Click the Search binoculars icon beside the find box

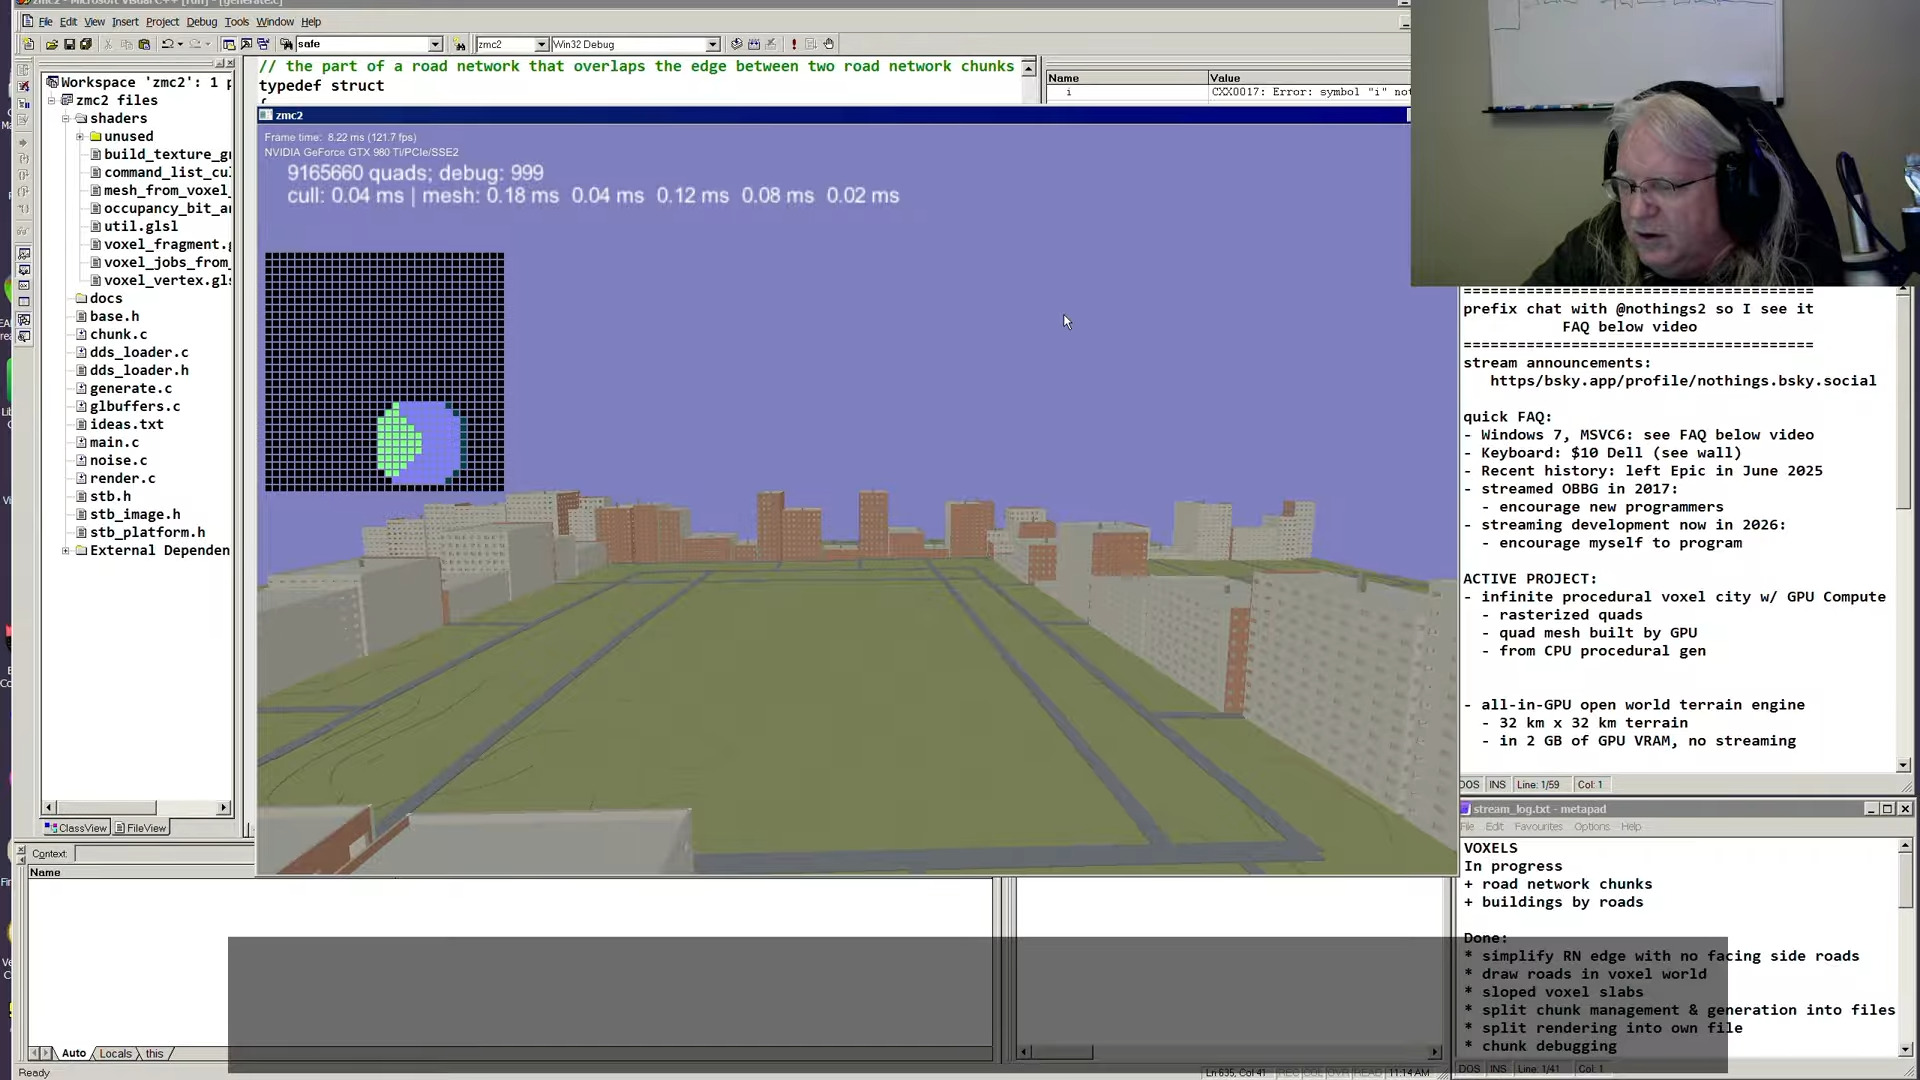pos(459,44)
